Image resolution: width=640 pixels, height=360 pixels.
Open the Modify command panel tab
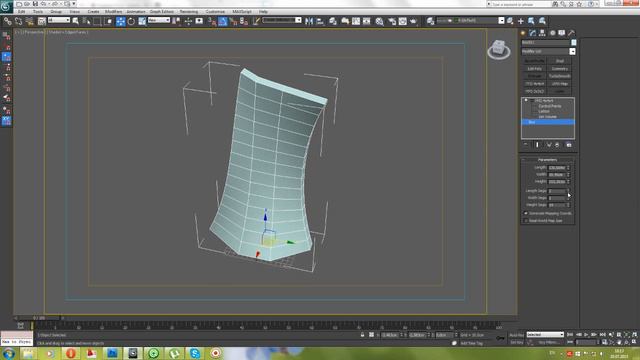coord(533,33)
